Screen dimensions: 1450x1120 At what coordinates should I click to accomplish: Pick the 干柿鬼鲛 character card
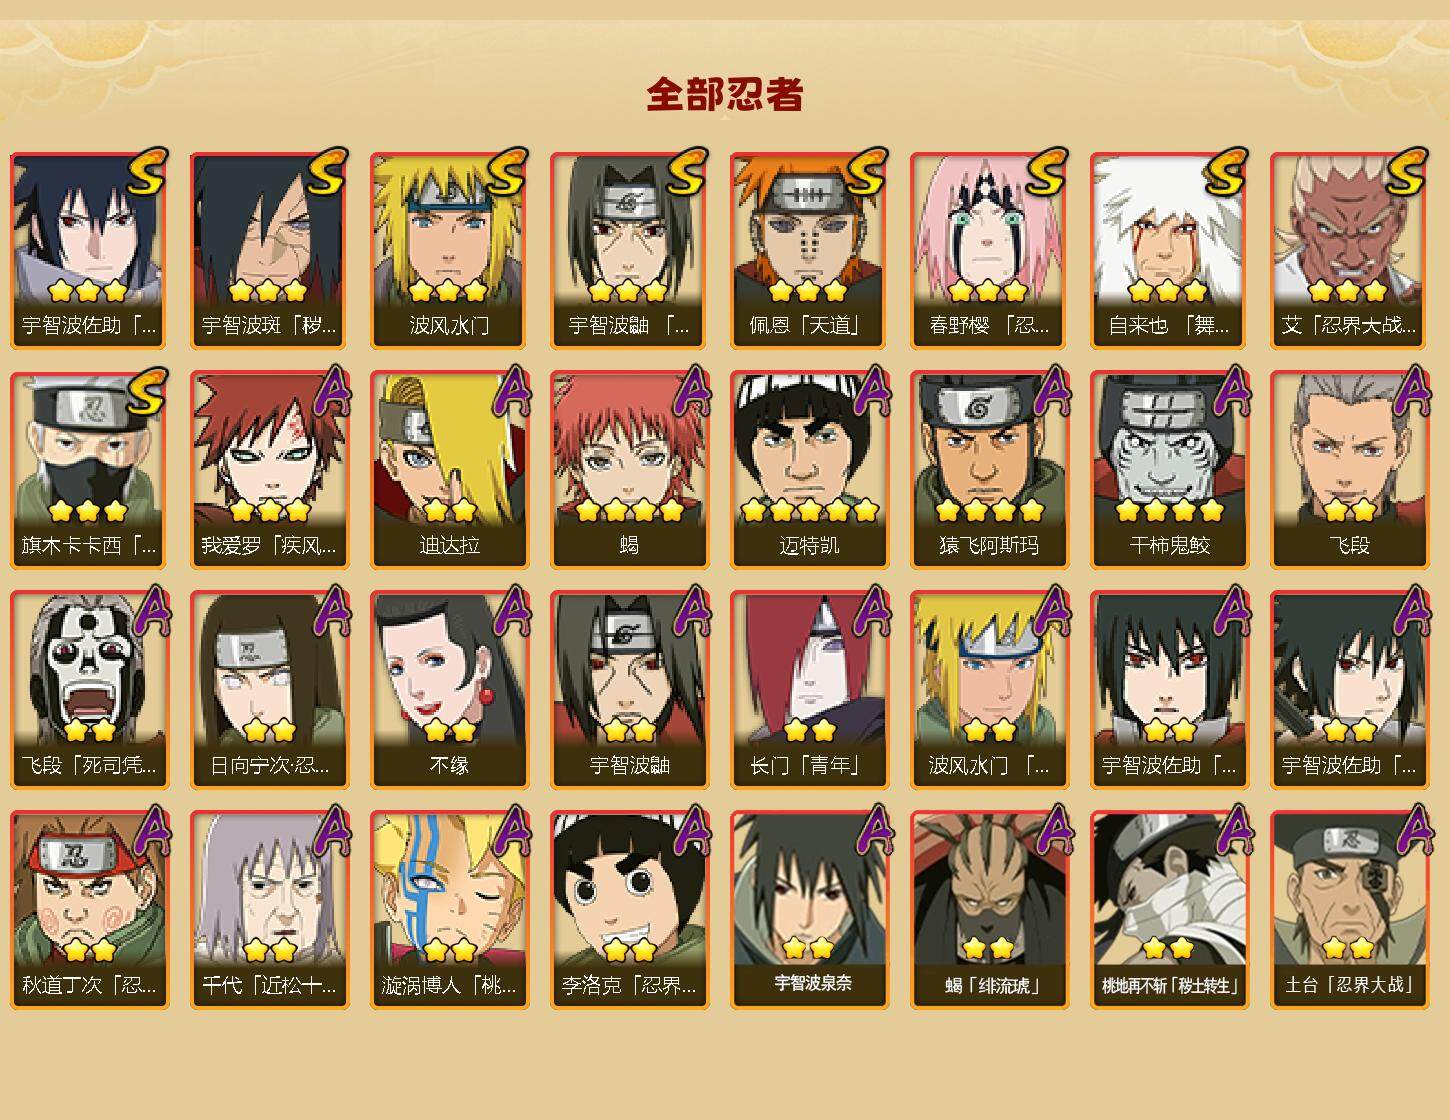click(x=1169, y=470)
